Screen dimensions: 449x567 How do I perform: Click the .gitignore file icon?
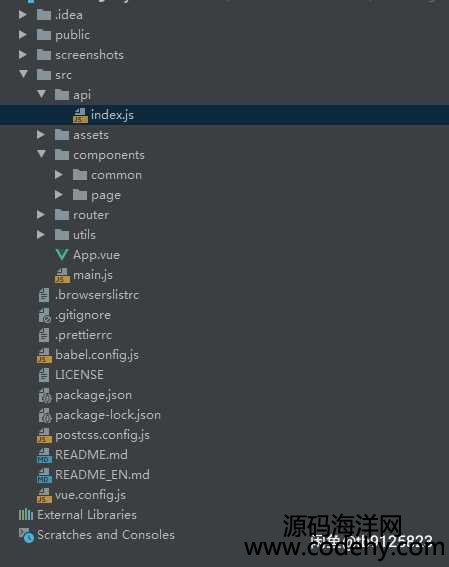45,315
